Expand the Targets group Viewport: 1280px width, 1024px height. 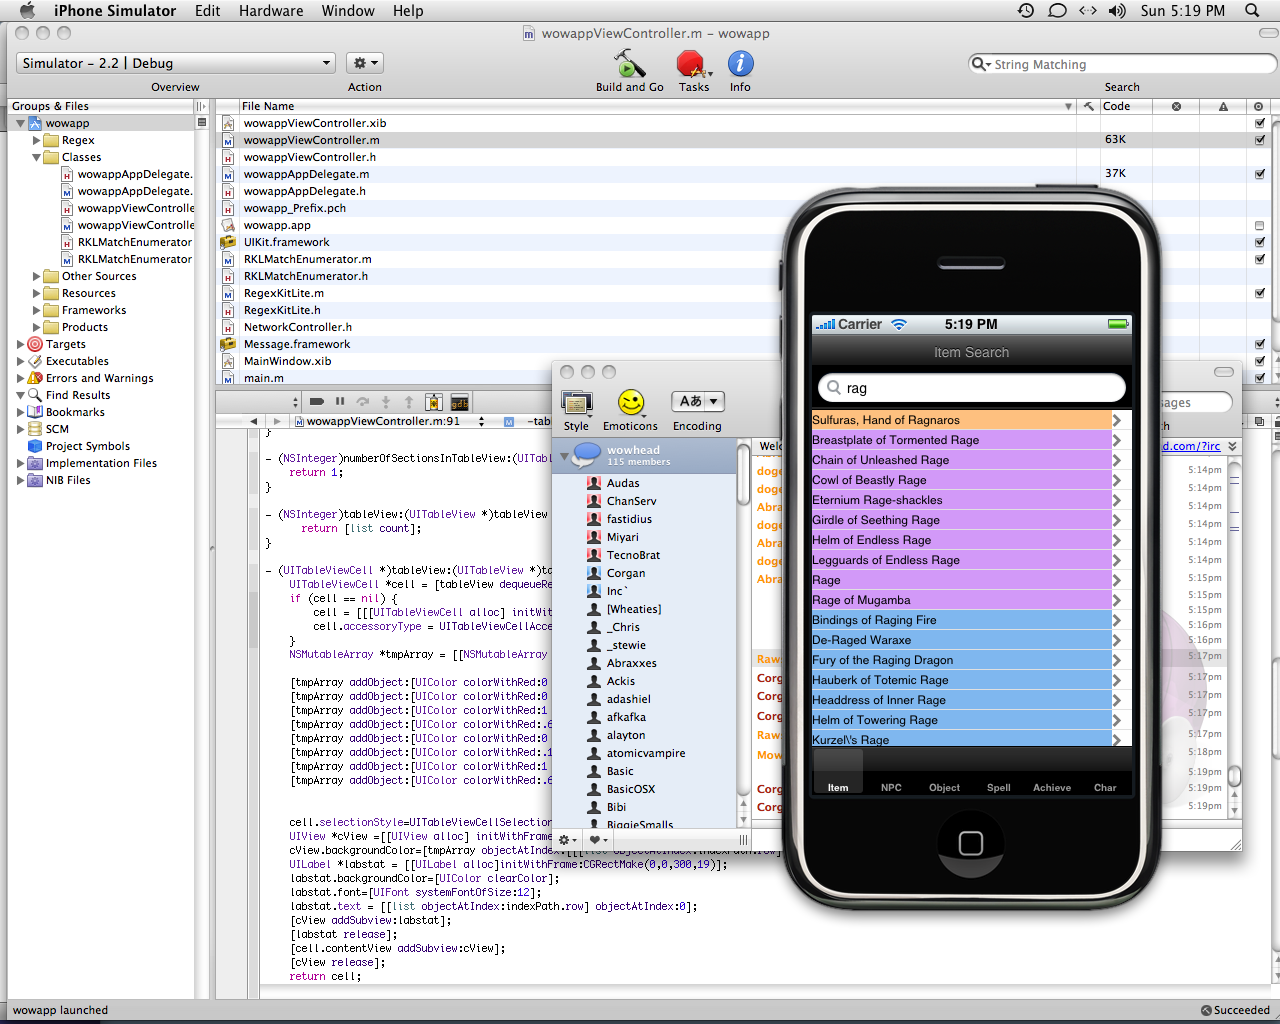(x=20, y=344)
